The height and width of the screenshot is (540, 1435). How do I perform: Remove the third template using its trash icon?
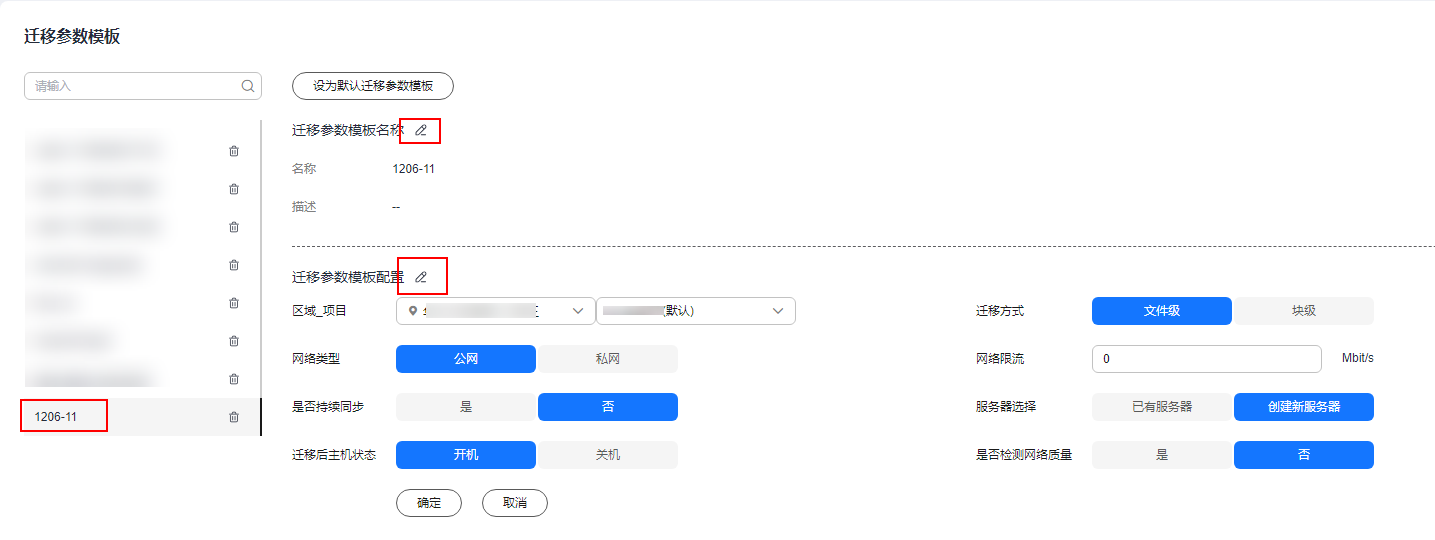tap(234, 227)
